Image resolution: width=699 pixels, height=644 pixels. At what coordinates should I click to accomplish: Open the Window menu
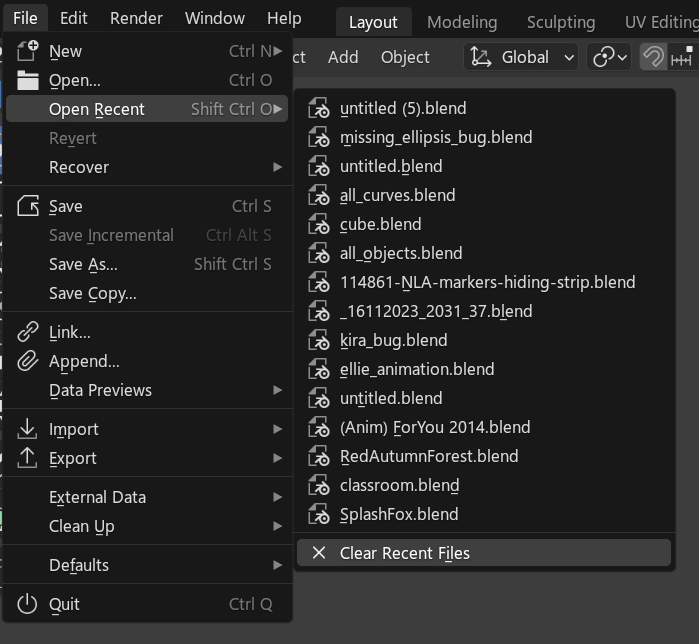pos(215,18)
